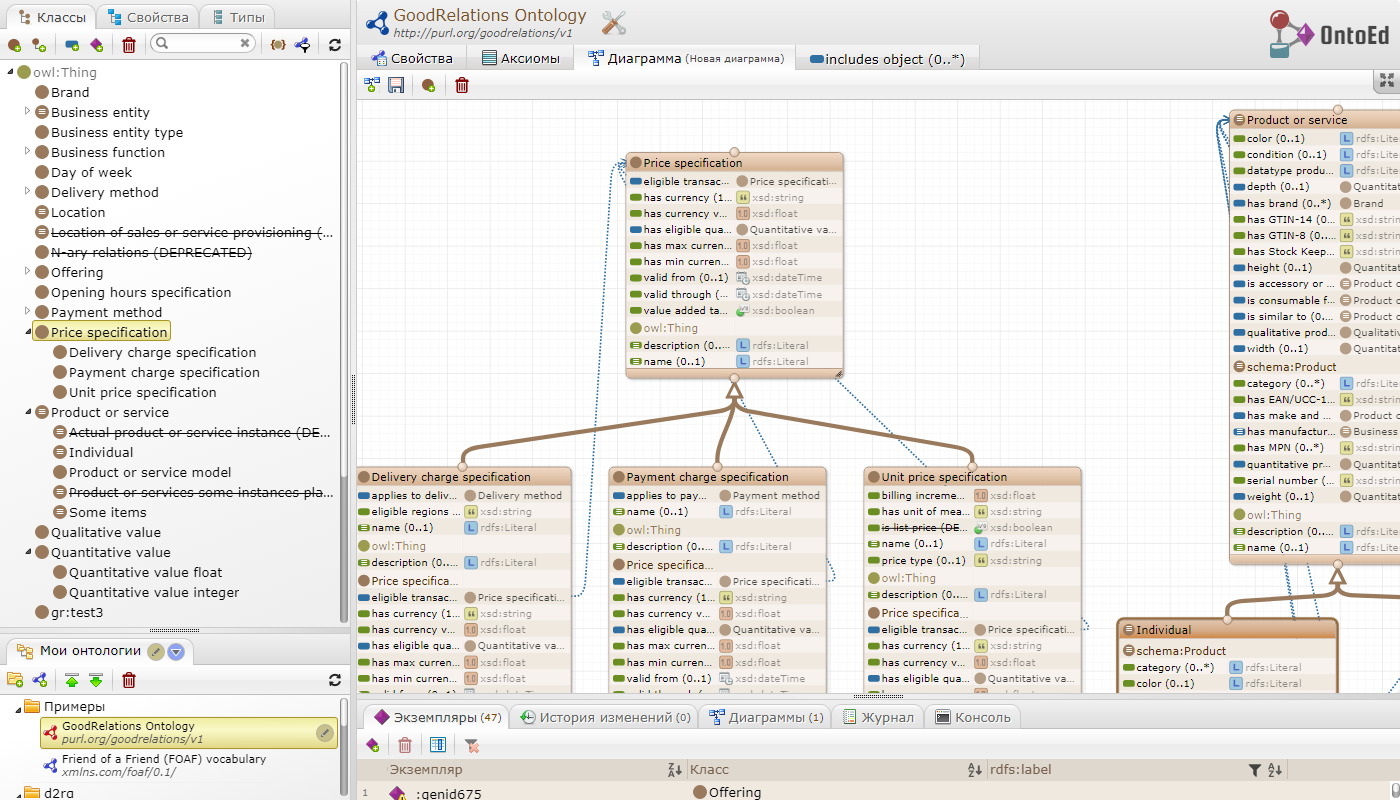Create a new diagram in the diagram toolbar
This screenshot has width=1400, height=800.
tap(372, 86)
